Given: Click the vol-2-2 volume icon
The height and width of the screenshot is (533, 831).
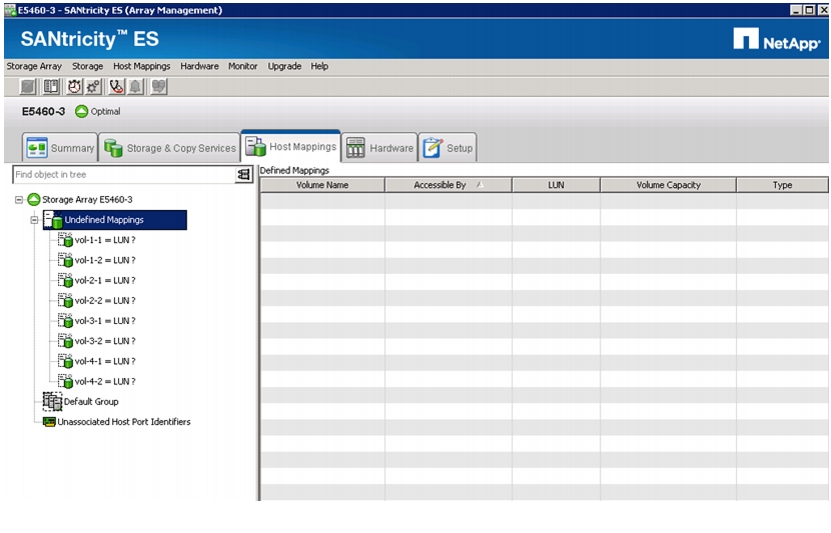Looking at the screenshot, I should pyautogui.click(x=65, y=300).
